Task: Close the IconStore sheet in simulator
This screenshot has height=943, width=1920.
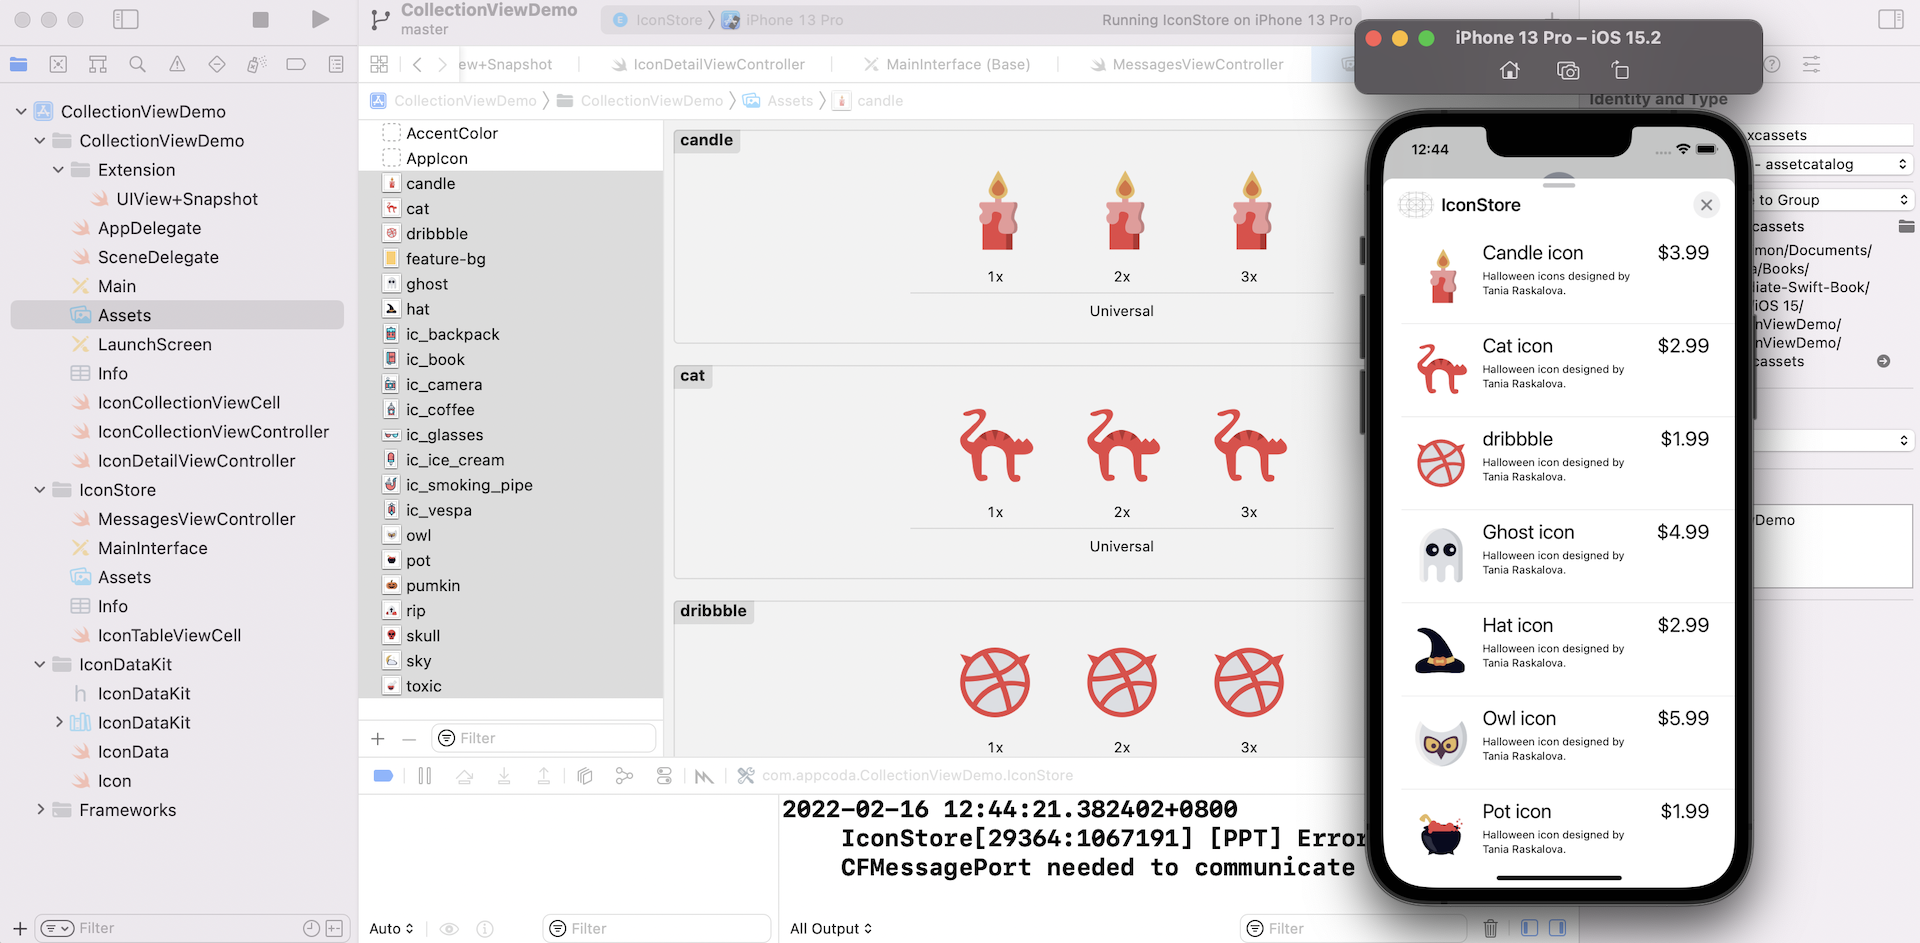Action: point(1706,205)
